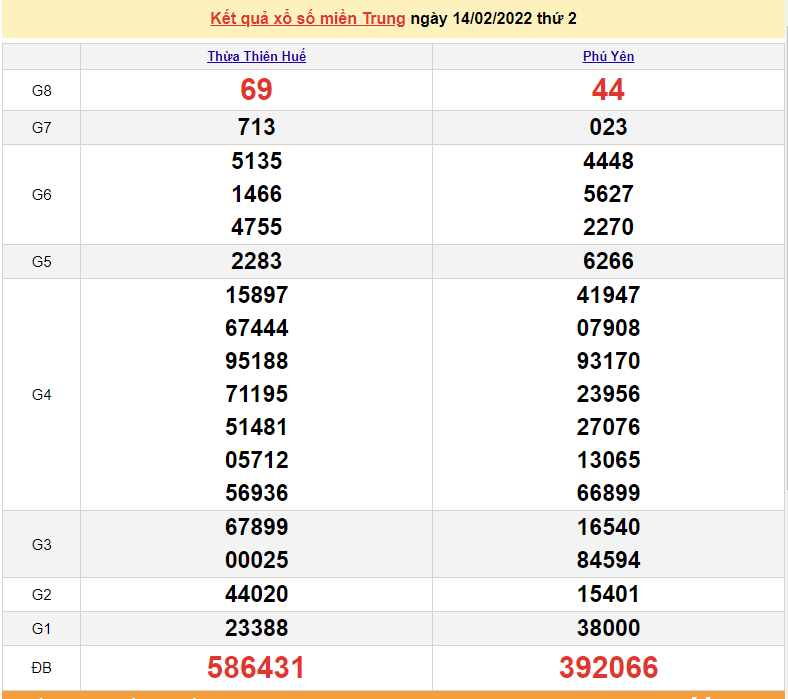Image resolution: width=788 pixels, height=699 pixels.
Task: Click the G5 number 6266
Action: coord(608,261)
